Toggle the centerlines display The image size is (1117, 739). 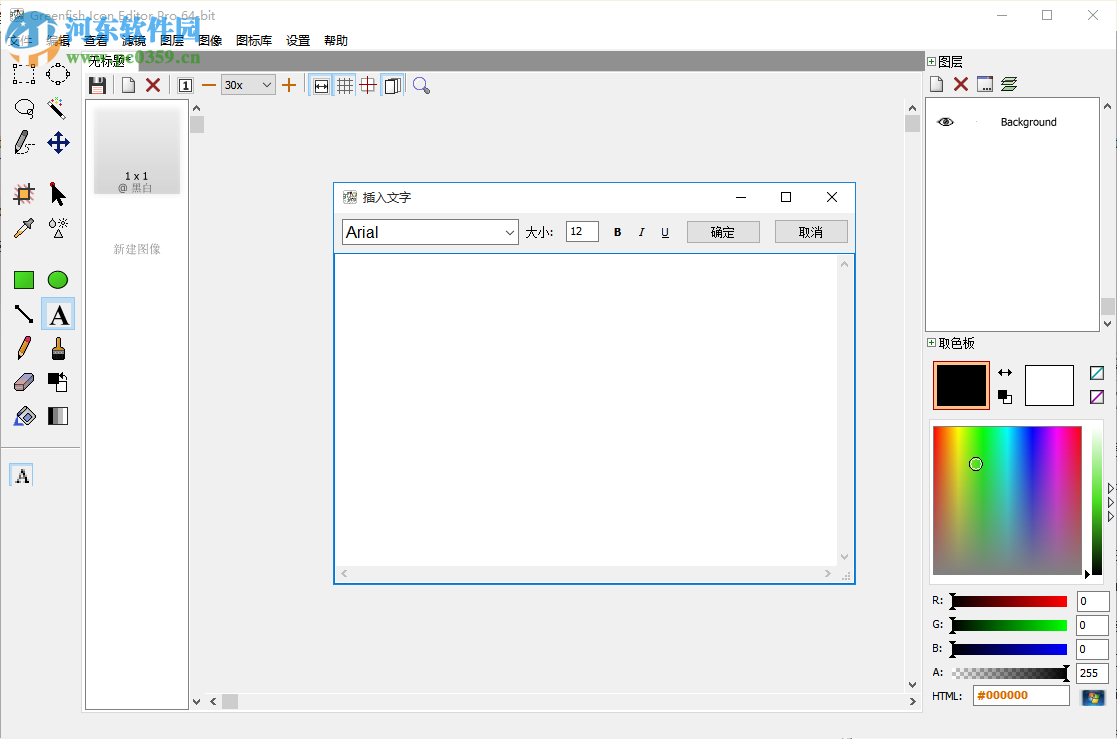pos(368,85)
